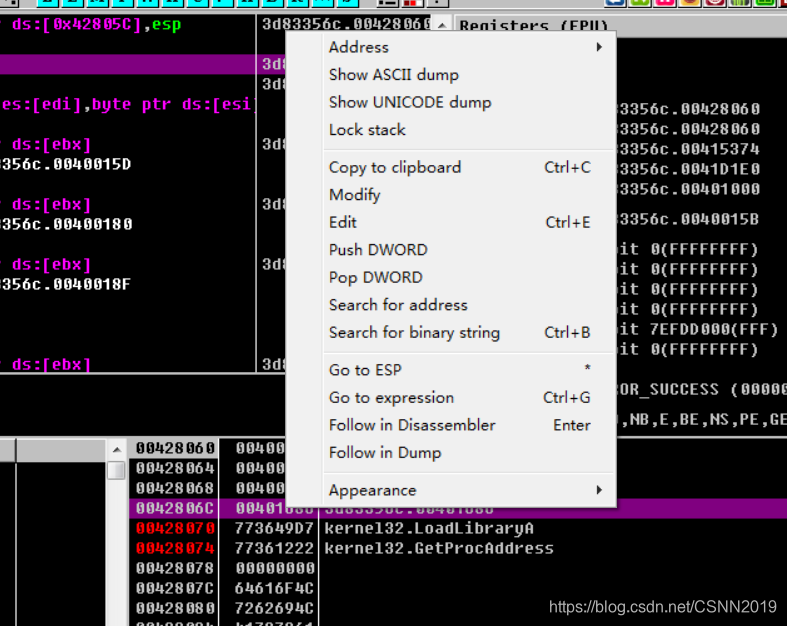
Task: Select the purple highlighted disassembly row
Action: [x=127, y=64]
